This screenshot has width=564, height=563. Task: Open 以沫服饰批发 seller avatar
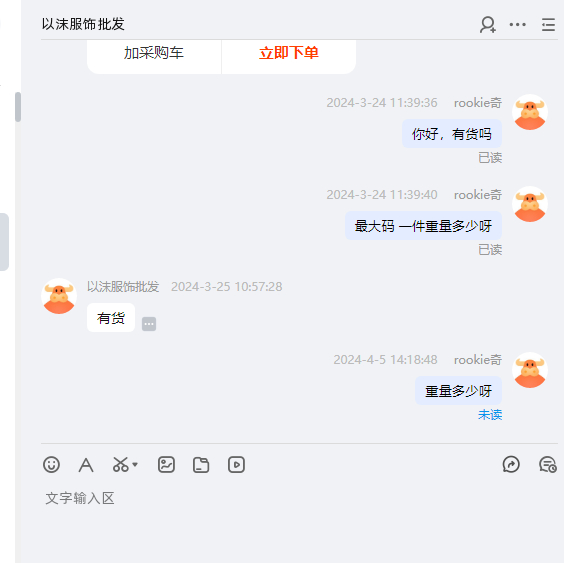59,296
